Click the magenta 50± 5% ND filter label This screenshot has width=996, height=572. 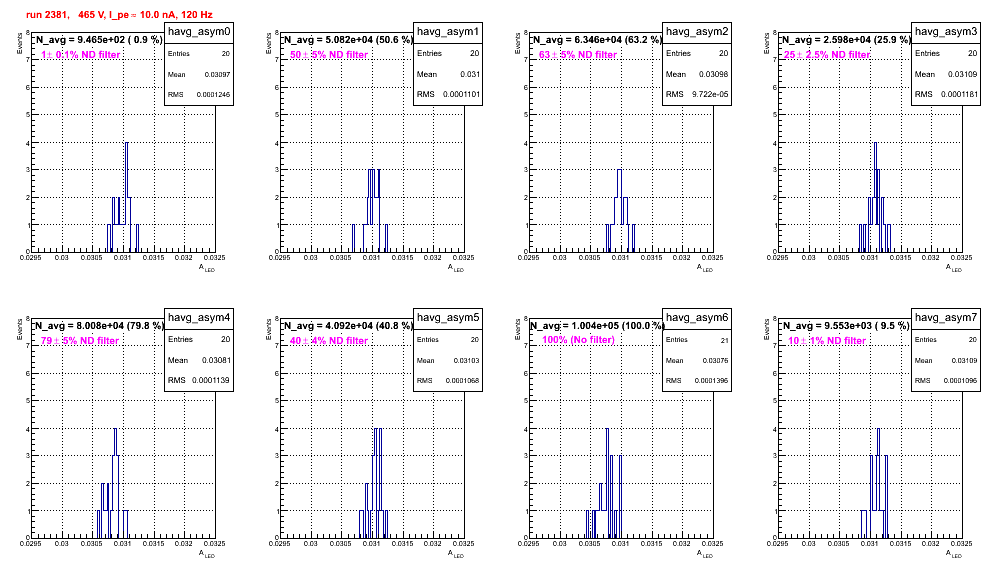coord(329,55)
